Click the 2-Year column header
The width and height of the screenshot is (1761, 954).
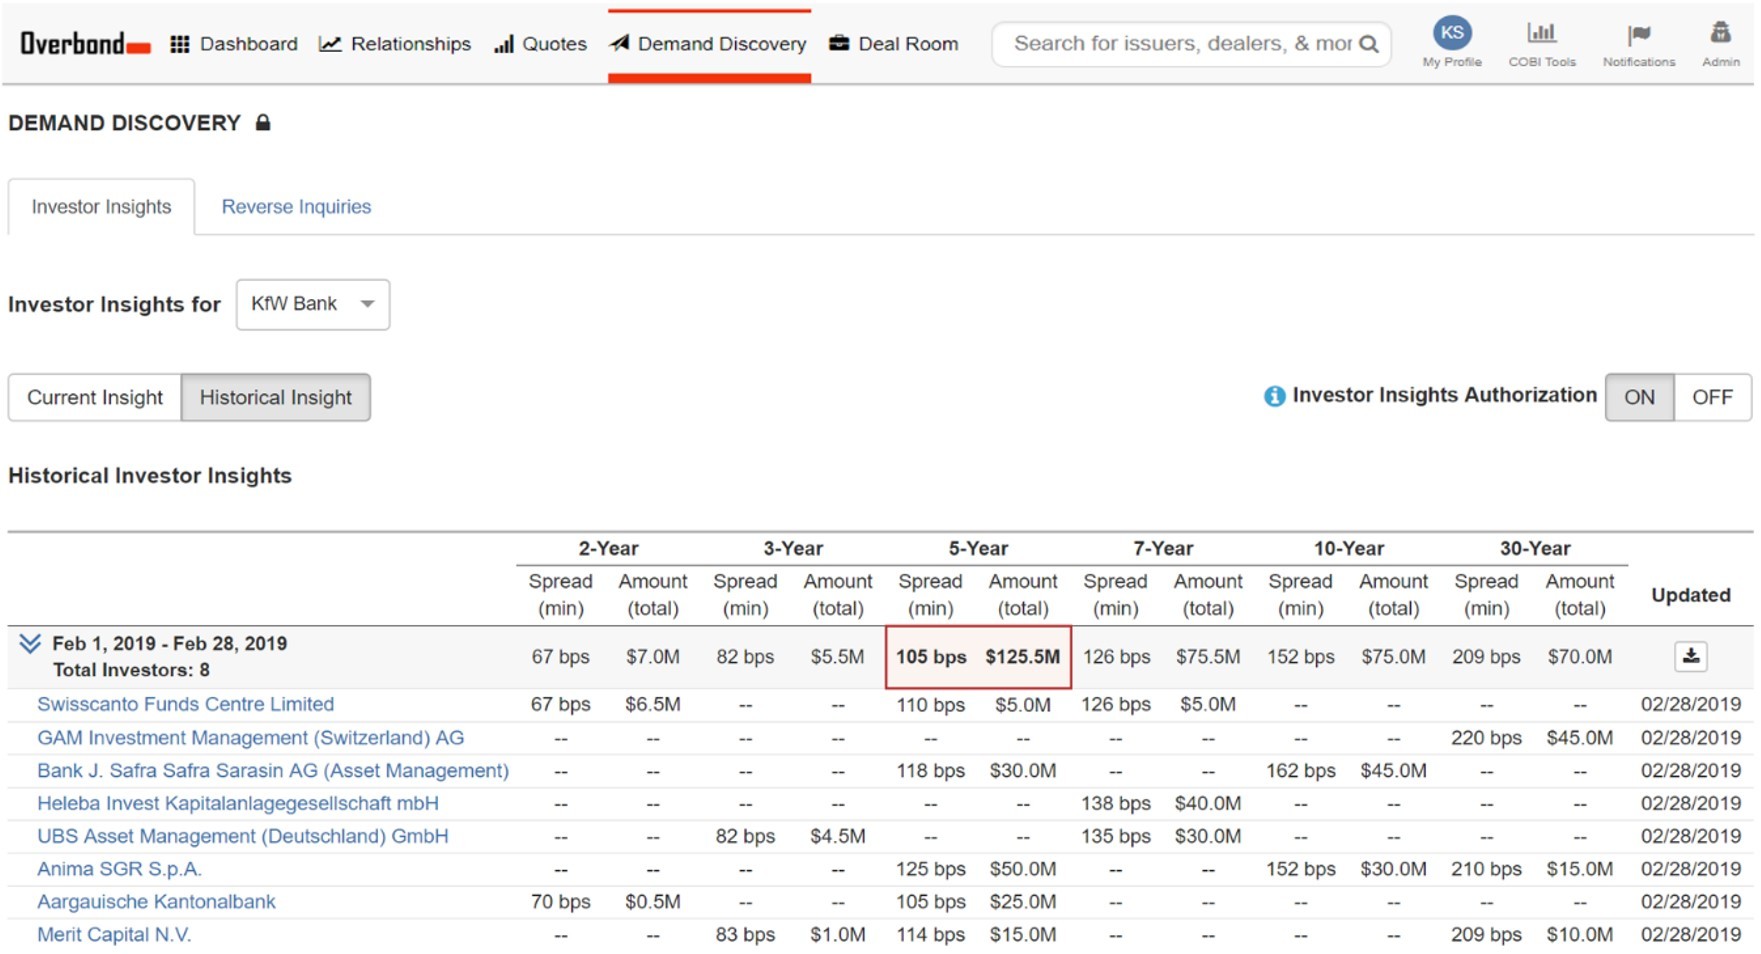coord(608,548)
